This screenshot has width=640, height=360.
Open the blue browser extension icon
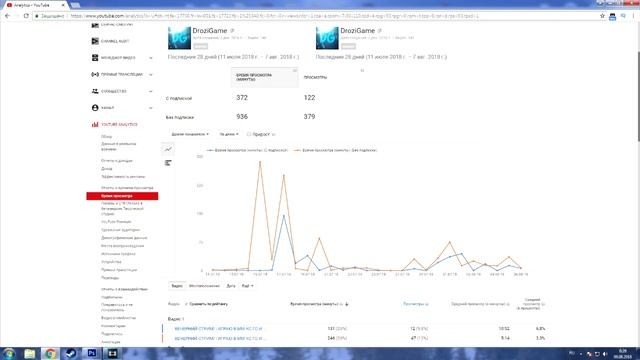point(612,16)
